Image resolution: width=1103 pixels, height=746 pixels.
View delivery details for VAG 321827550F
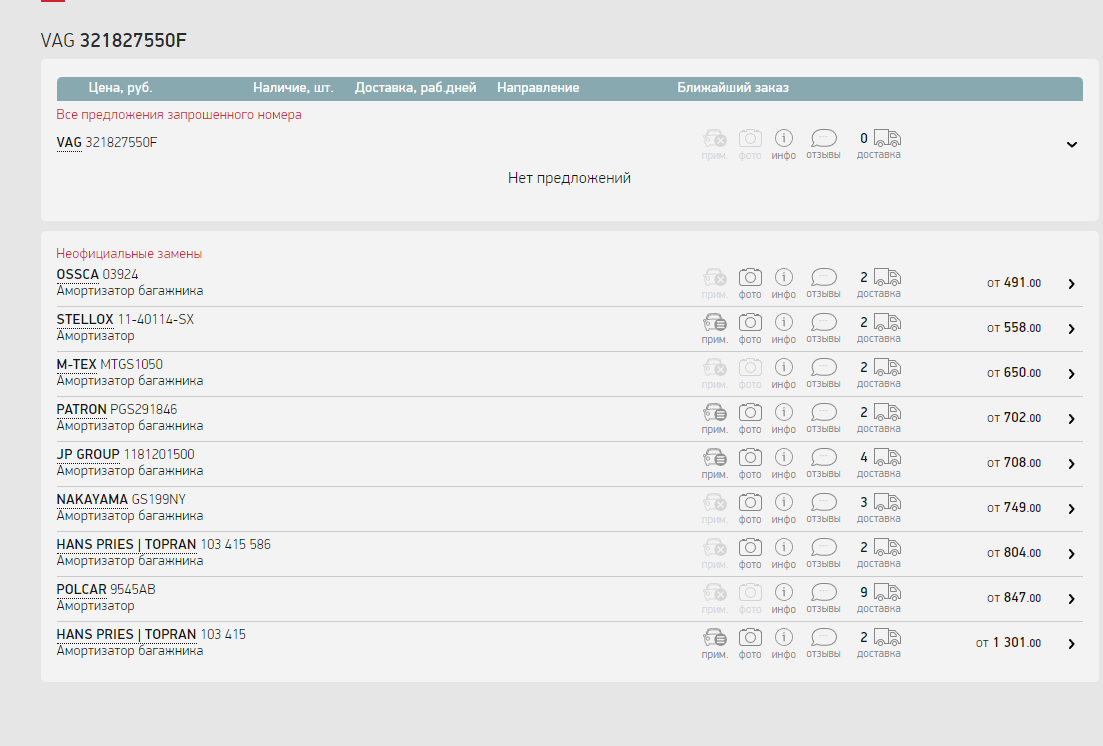click(879, 144)
